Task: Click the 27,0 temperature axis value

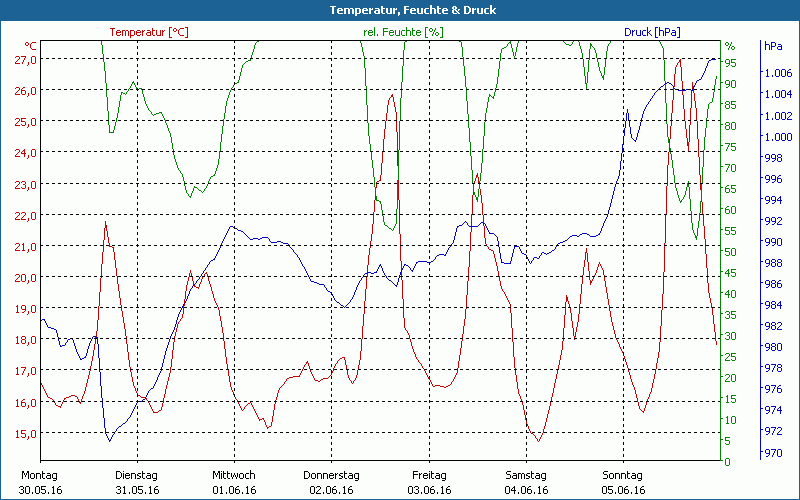Action: [x=25, y=60]
